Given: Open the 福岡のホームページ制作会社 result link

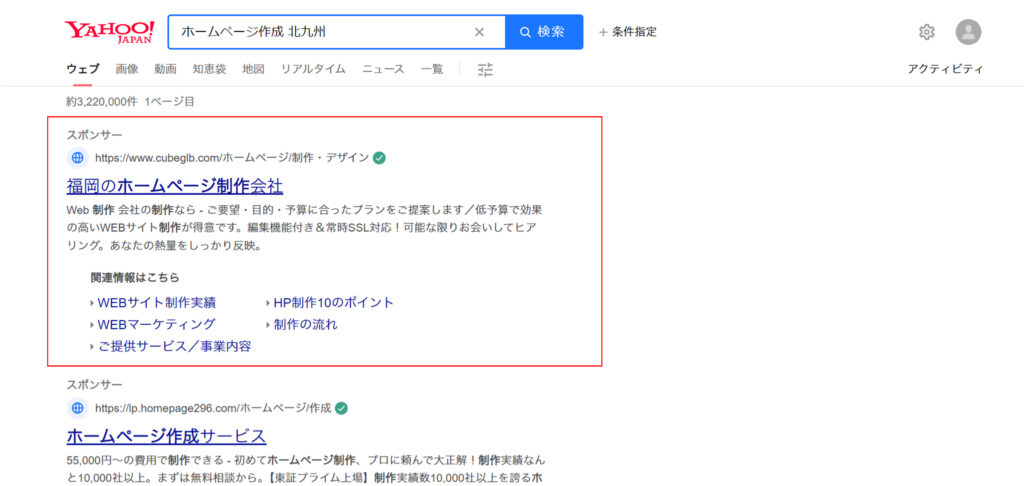Looking at the screenshot, I should pos(174,186).
